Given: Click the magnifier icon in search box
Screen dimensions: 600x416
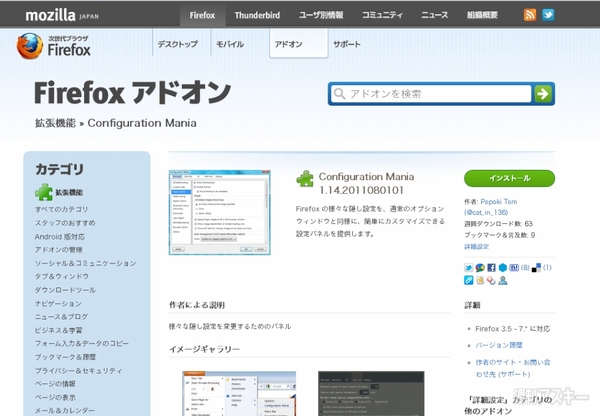Looking at the screenshot, I should tap(339, 93).
